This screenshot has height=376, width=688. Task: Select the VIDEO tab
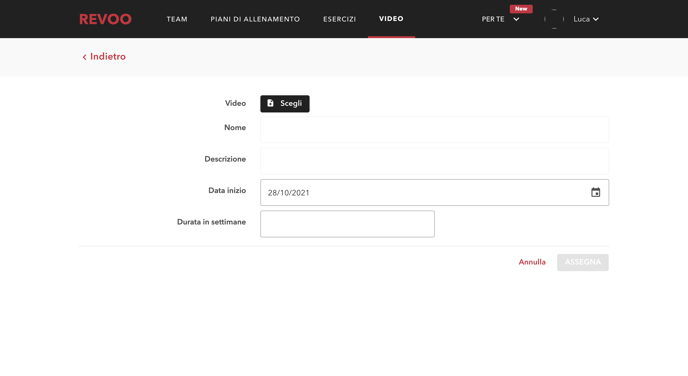click(391, 19)
